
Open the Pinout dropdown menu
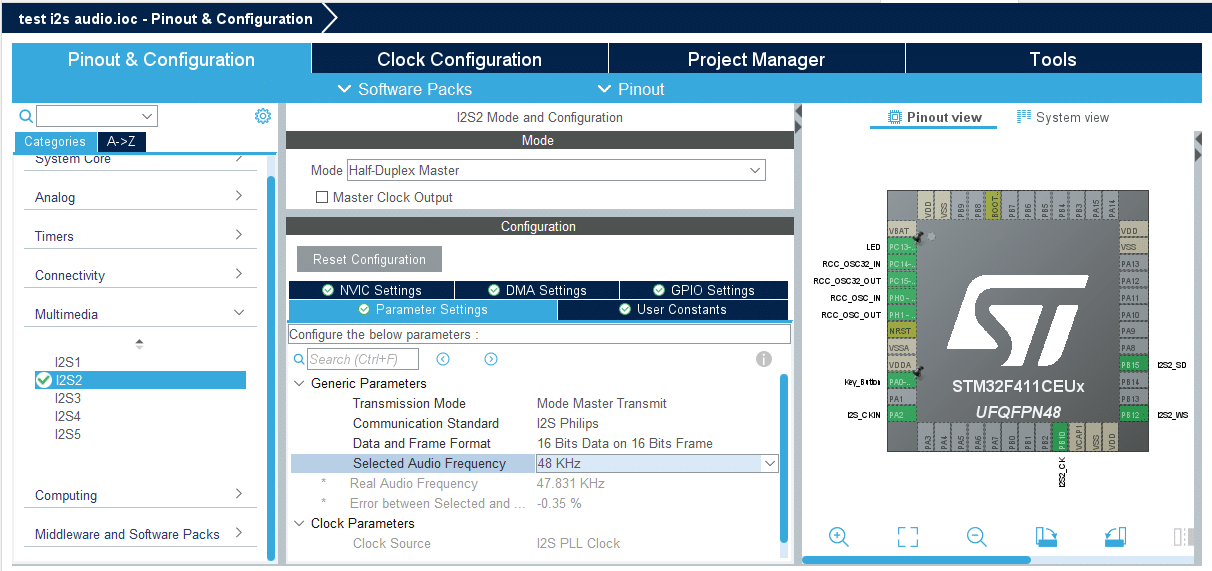pyautogui.click(x=631, y=89)
